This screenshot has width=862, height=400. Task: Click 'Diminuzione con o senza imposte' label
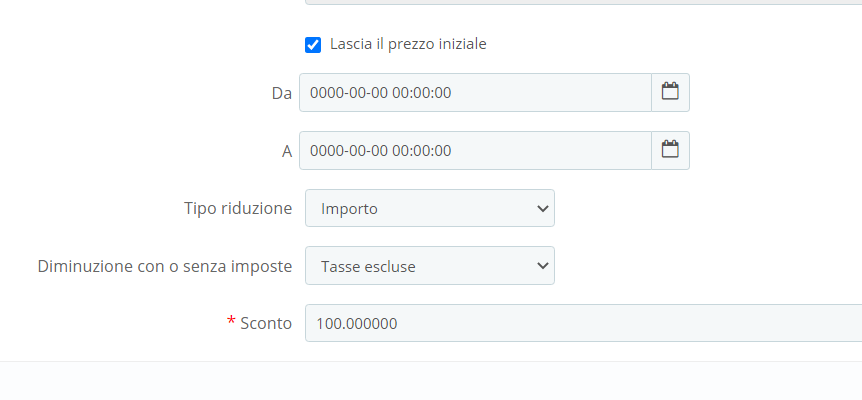(x=164, y=266)
